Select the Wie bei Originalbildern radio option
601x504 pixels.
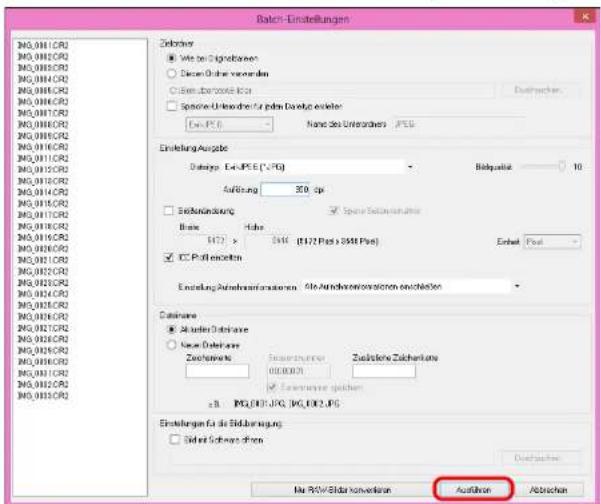[171, 58]
